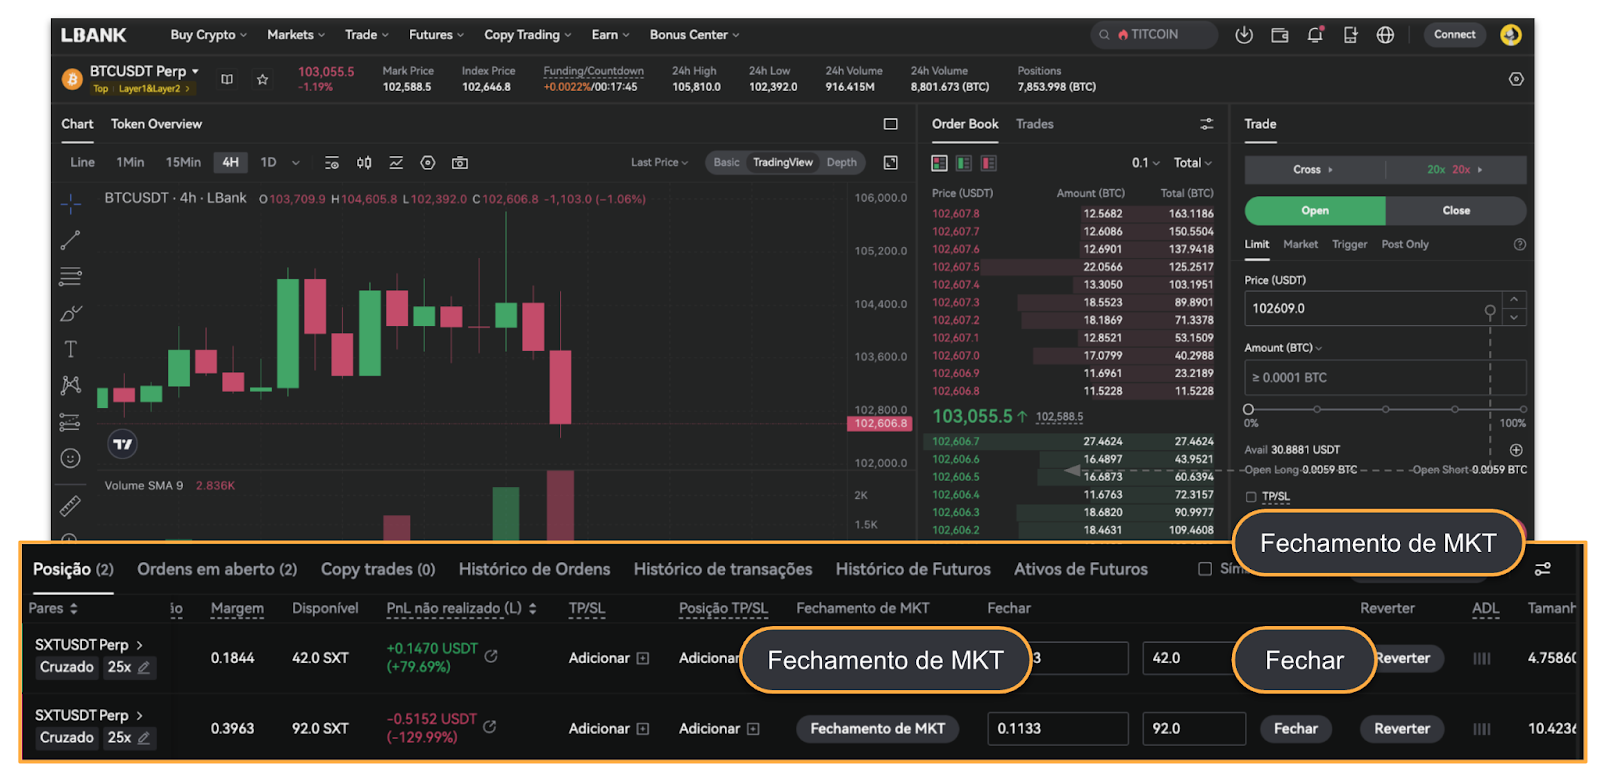Open Ordens em aberto tab
The width and height of the screenshot is (1600, 777).
coord(217,569)
